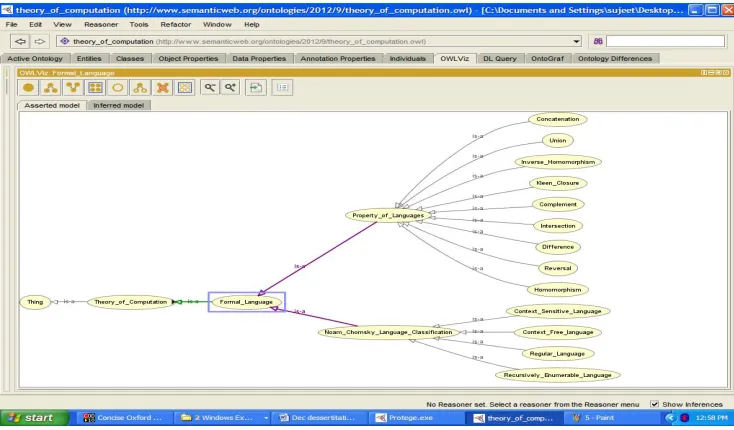Open the Tools menu
Viewport: 734px width, 430px height.
coord(139,24)
